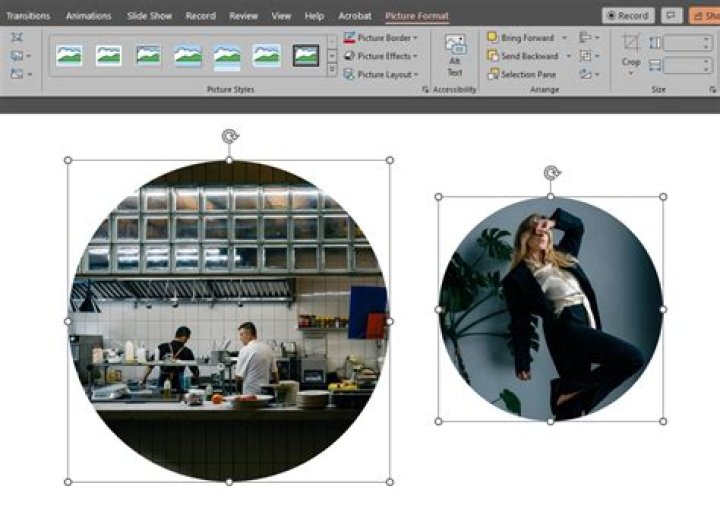
Task: Expand the Picture Styles gallery more arrow
Action: pyautogui.click(x=332, y=71)
